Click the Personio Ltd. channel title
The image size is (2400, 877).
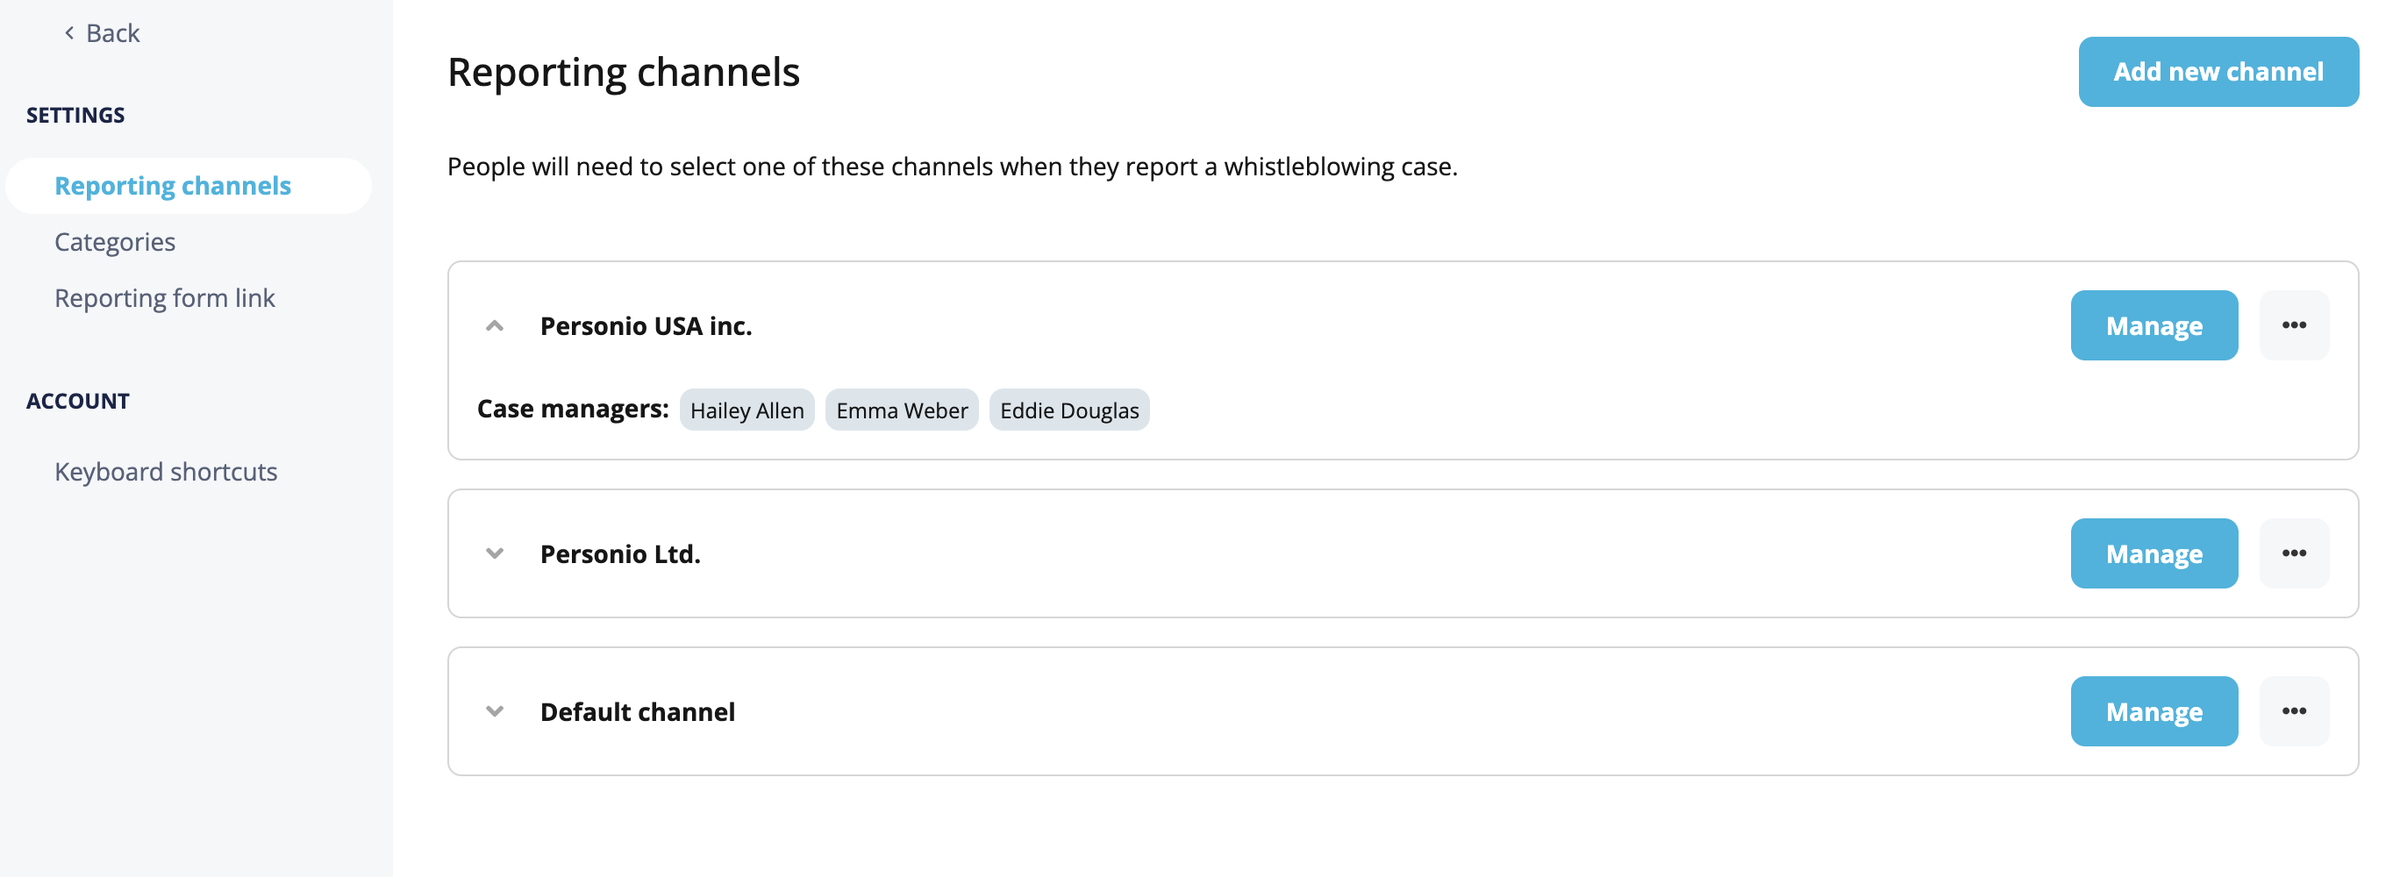point(620,554)
